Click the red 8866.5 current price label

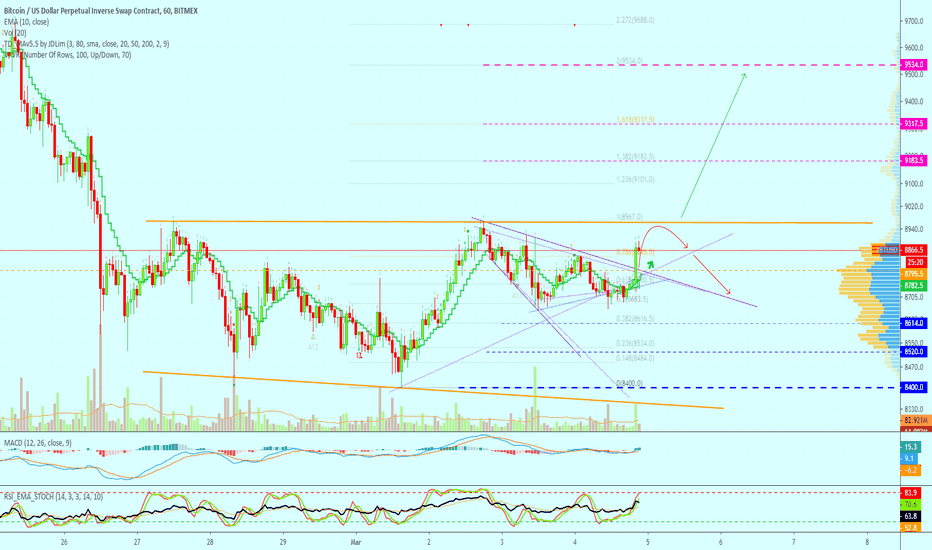[x=914, y=250]
